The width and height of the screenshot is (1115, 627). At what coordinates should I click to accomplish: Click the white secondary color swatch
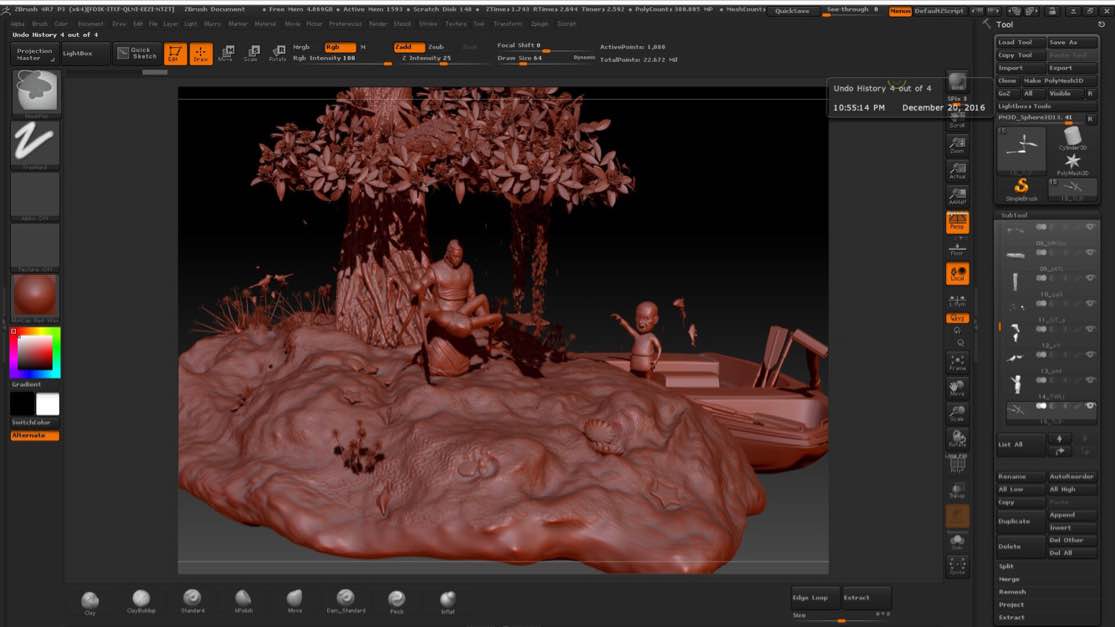click(48, 404)
